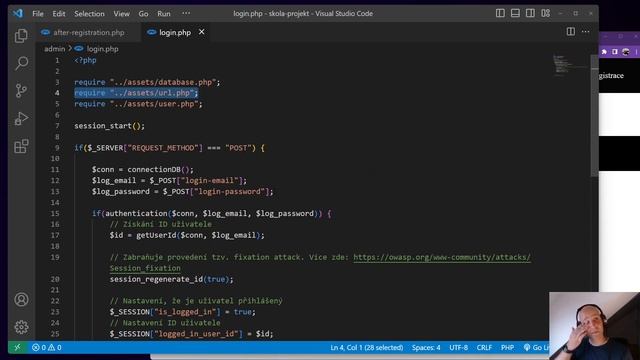
Task: Click the code minimap preview
Action: 569,65
